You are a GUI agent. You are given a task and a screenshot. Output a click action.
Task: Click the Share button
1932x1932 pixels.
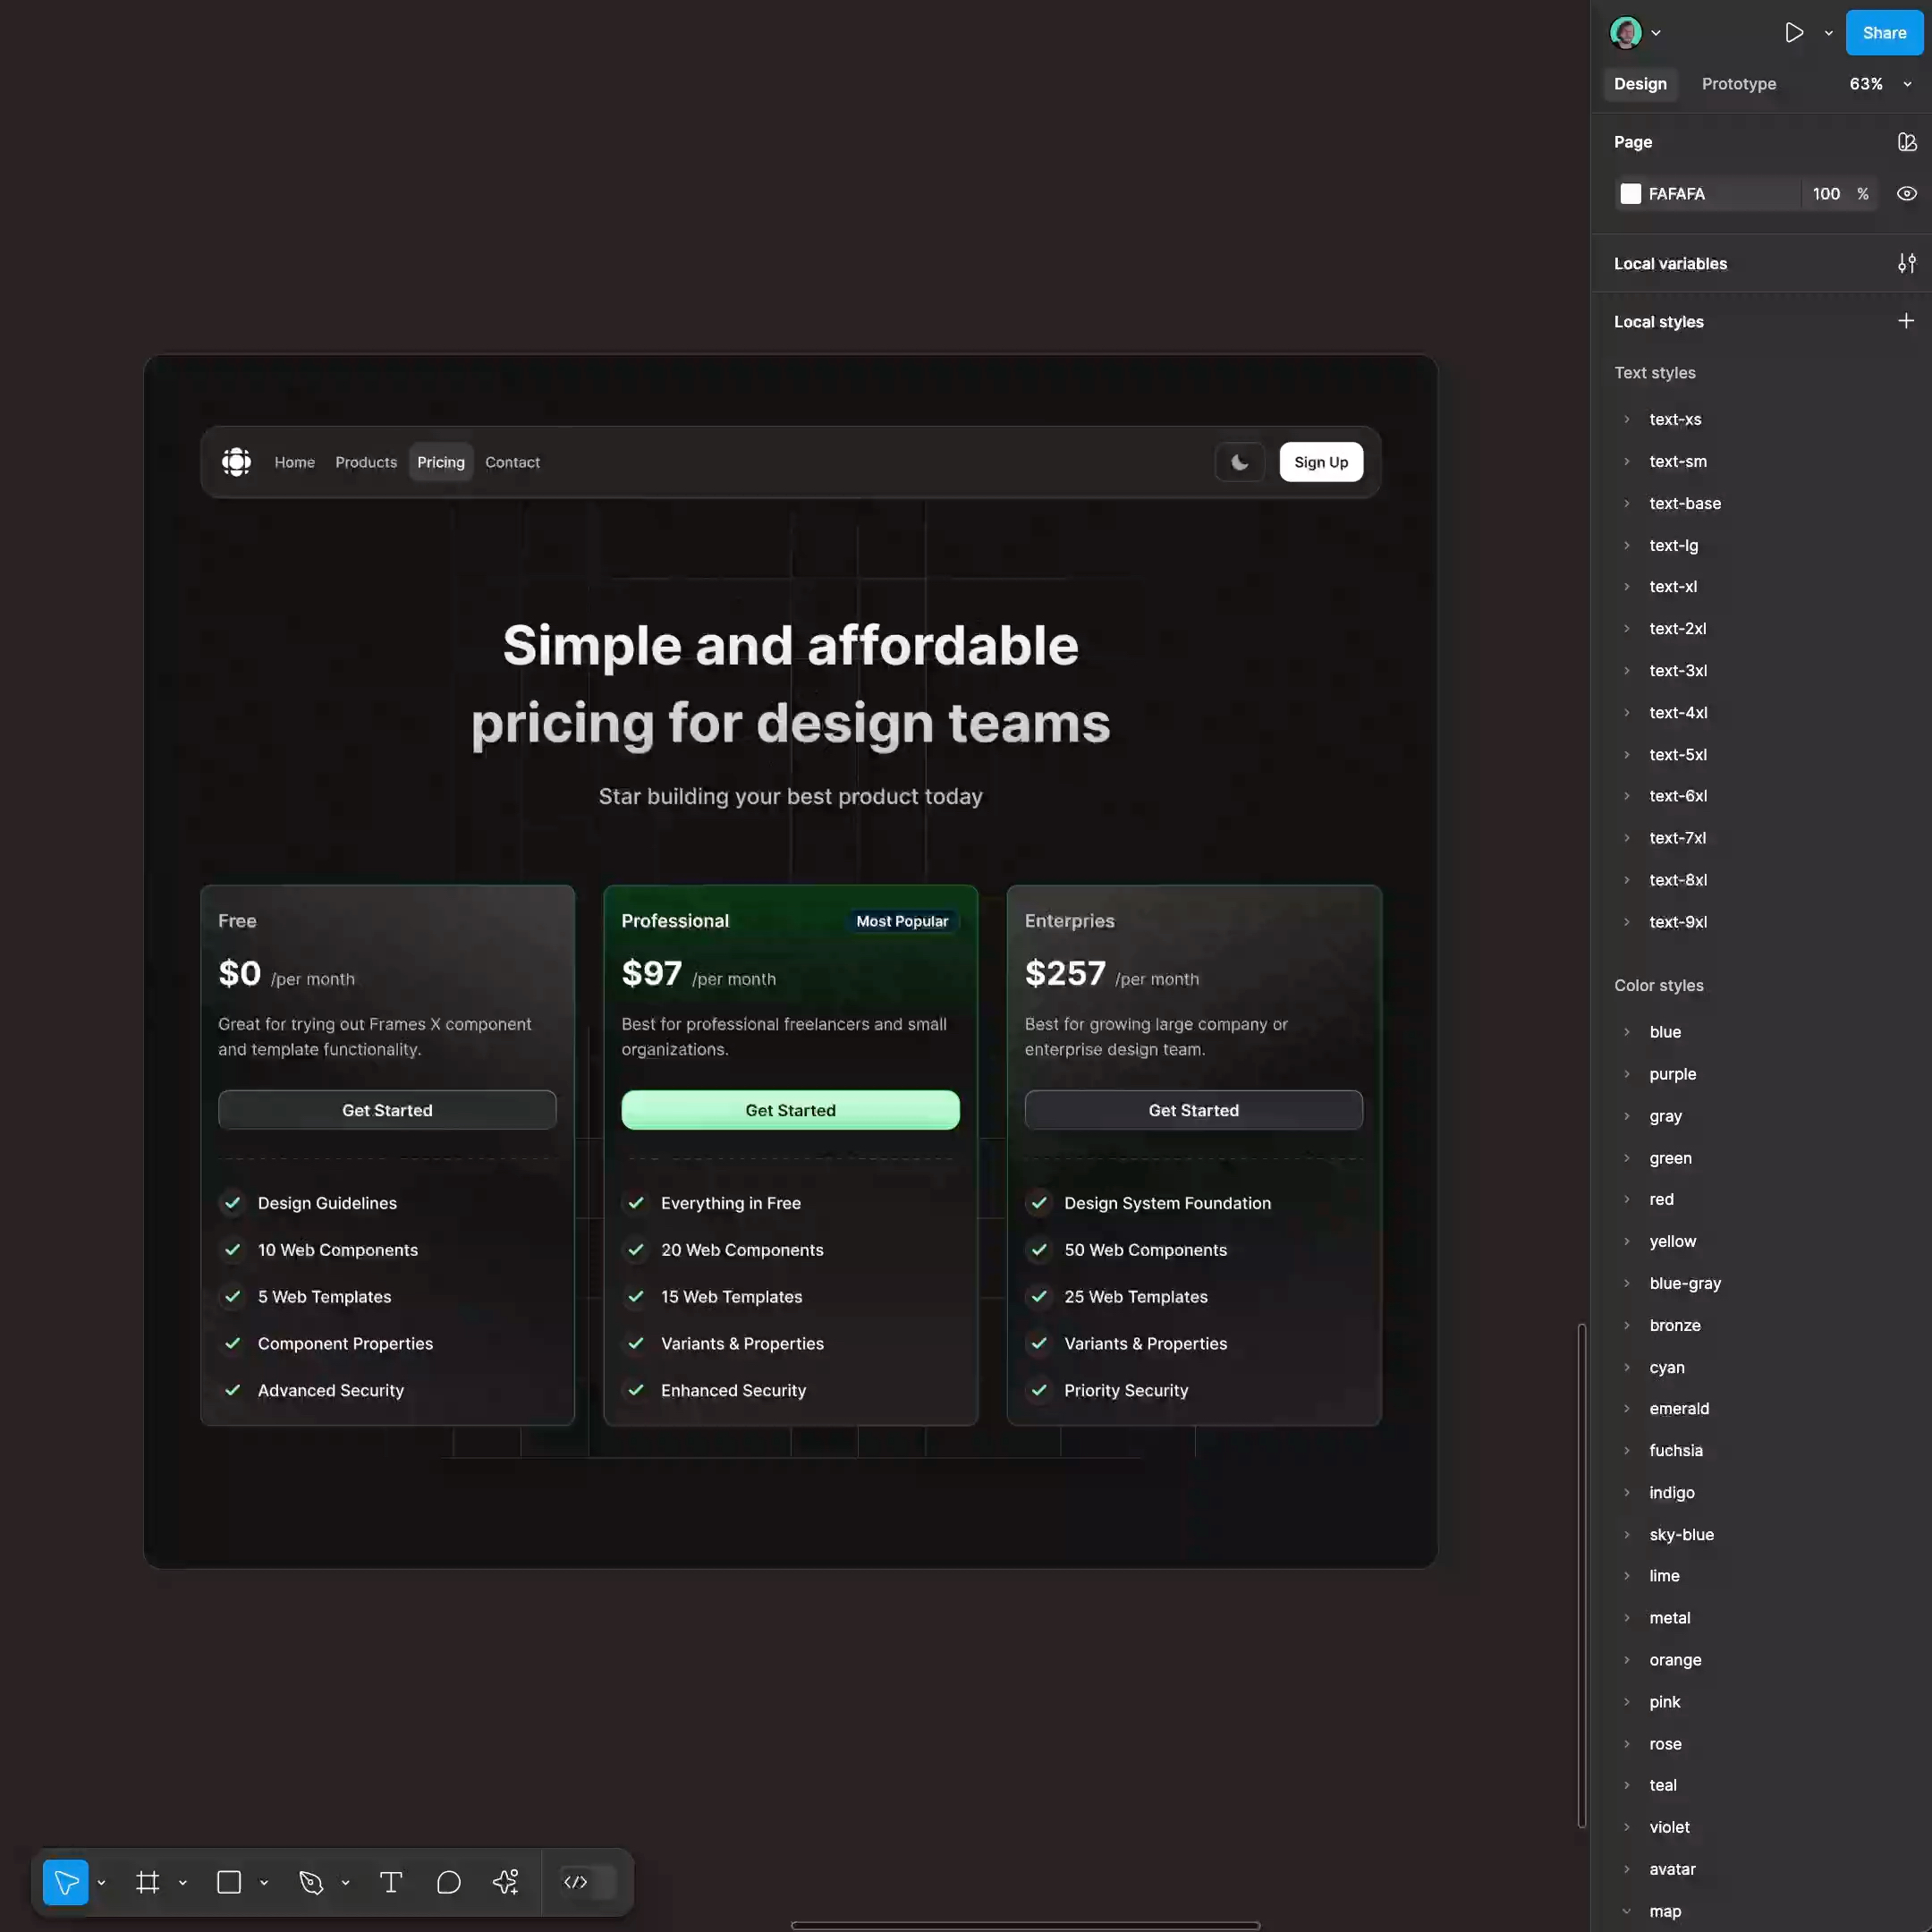pos(1882,32)
